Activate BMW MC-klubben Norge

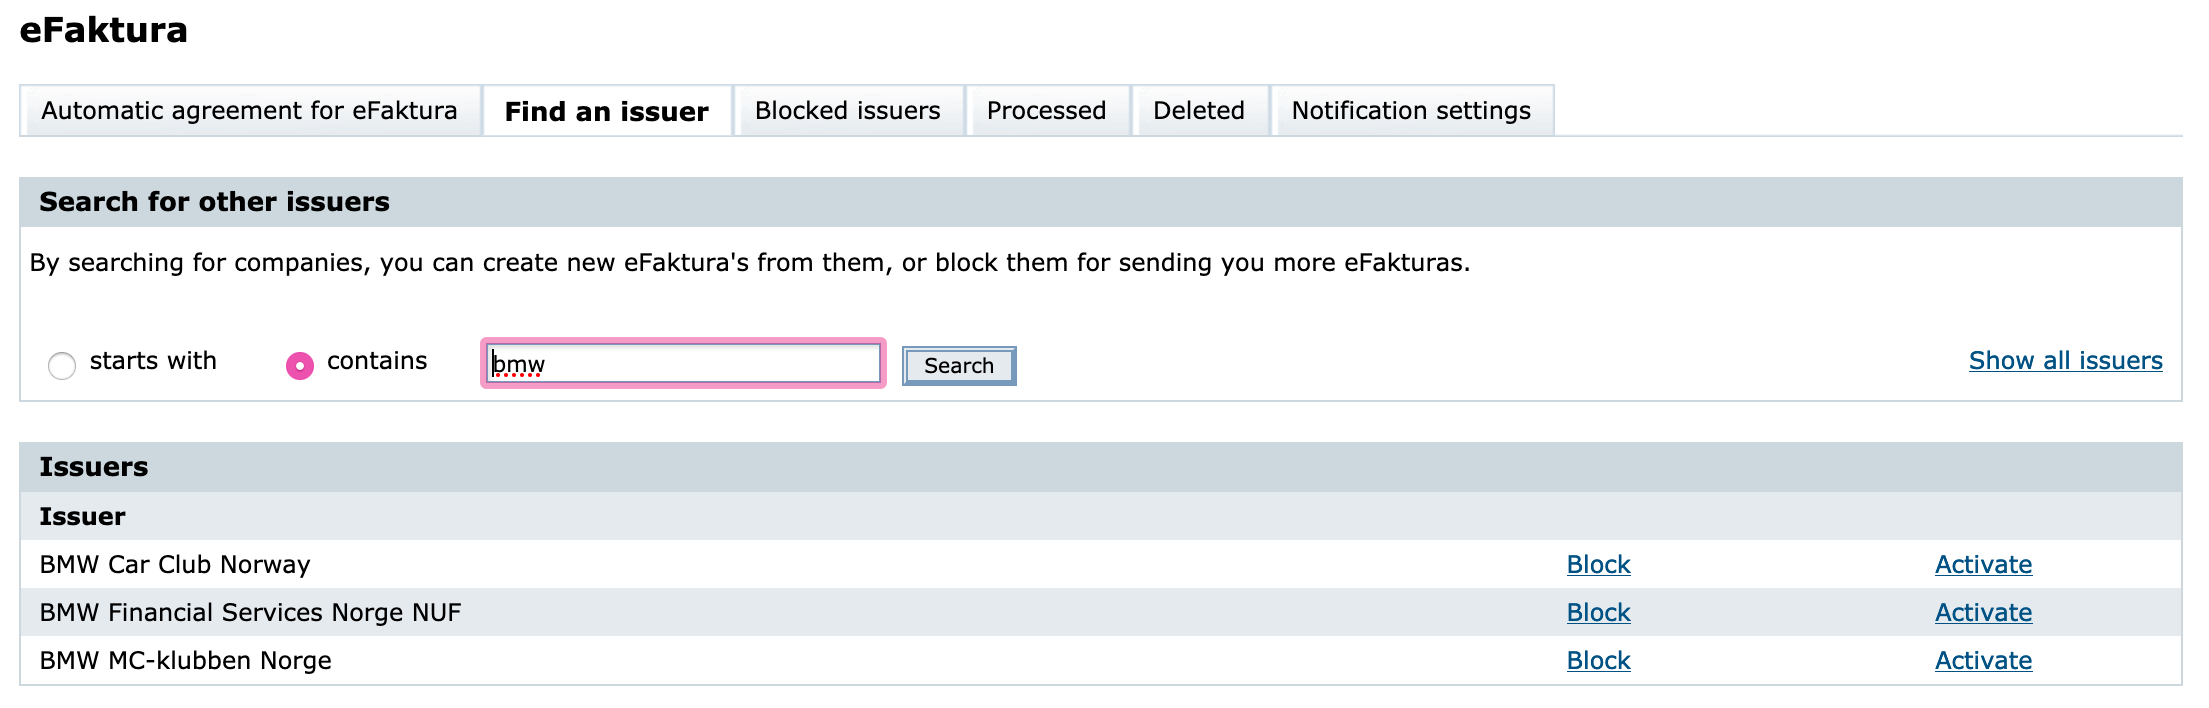pos(1983,661)
